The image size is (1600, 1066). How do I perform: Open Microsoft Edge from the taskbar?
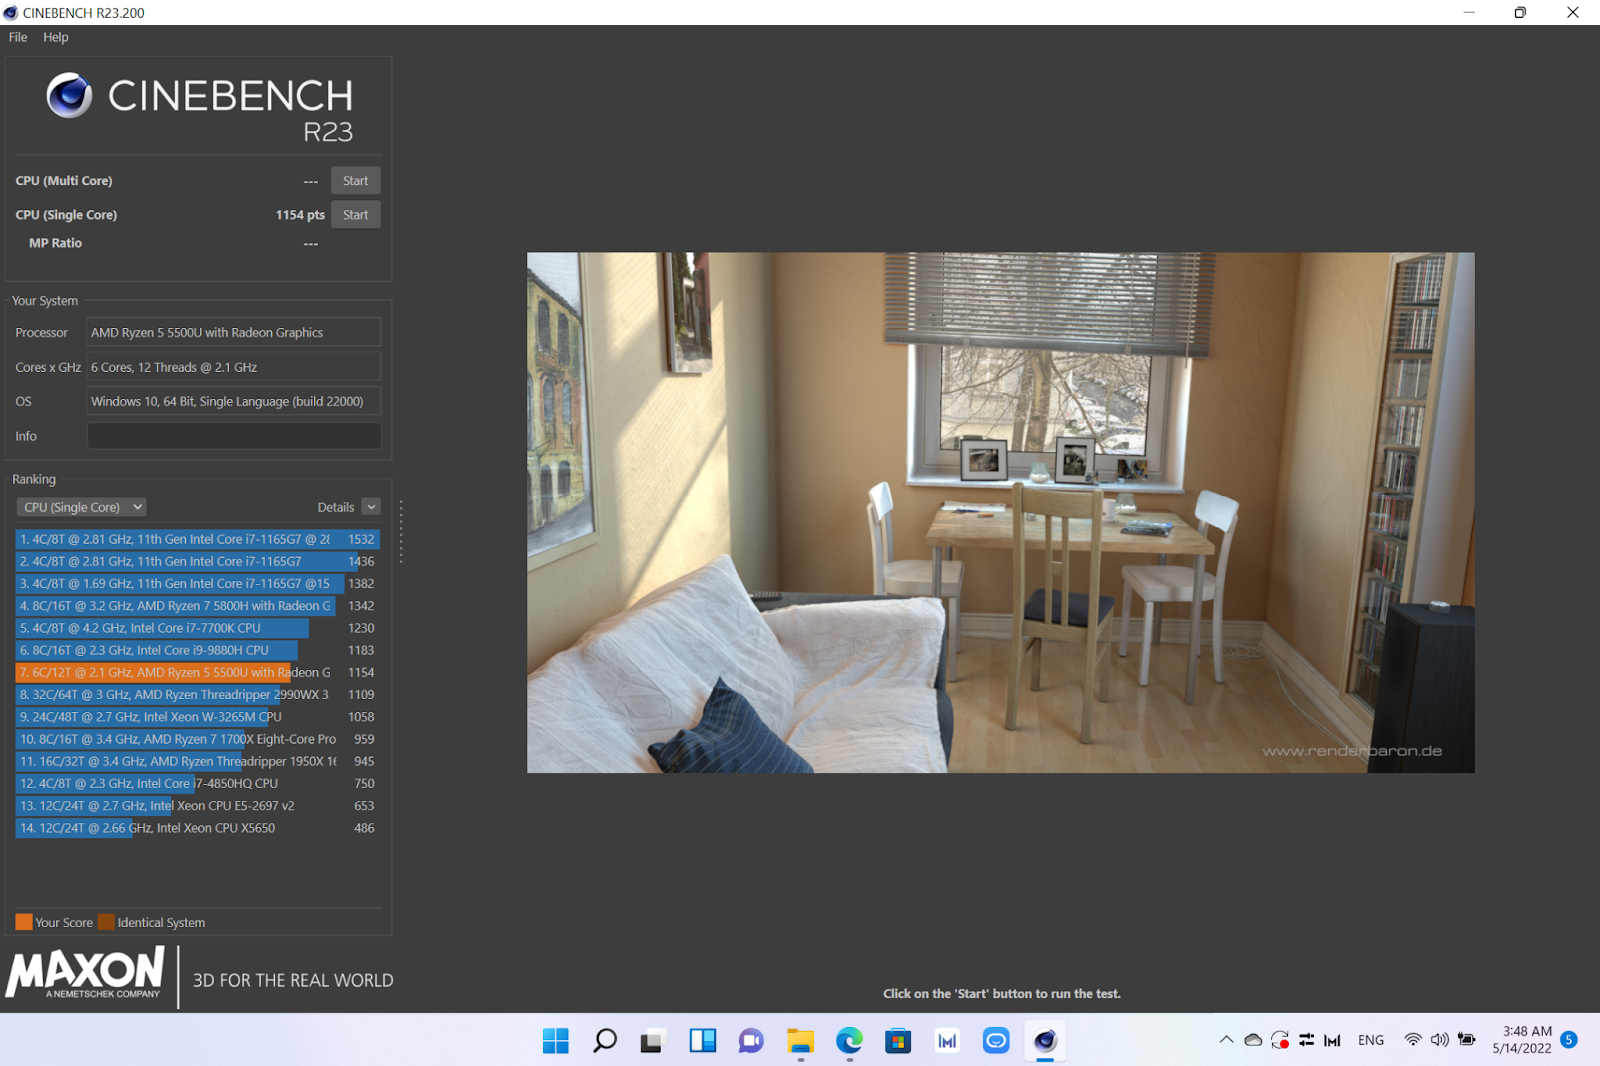tap(849, 1041)
